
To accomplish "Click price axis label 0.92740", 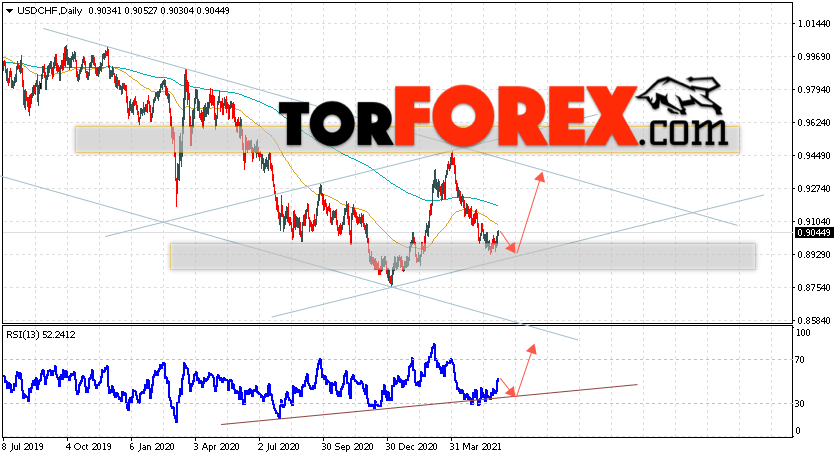I will [814, 189].
